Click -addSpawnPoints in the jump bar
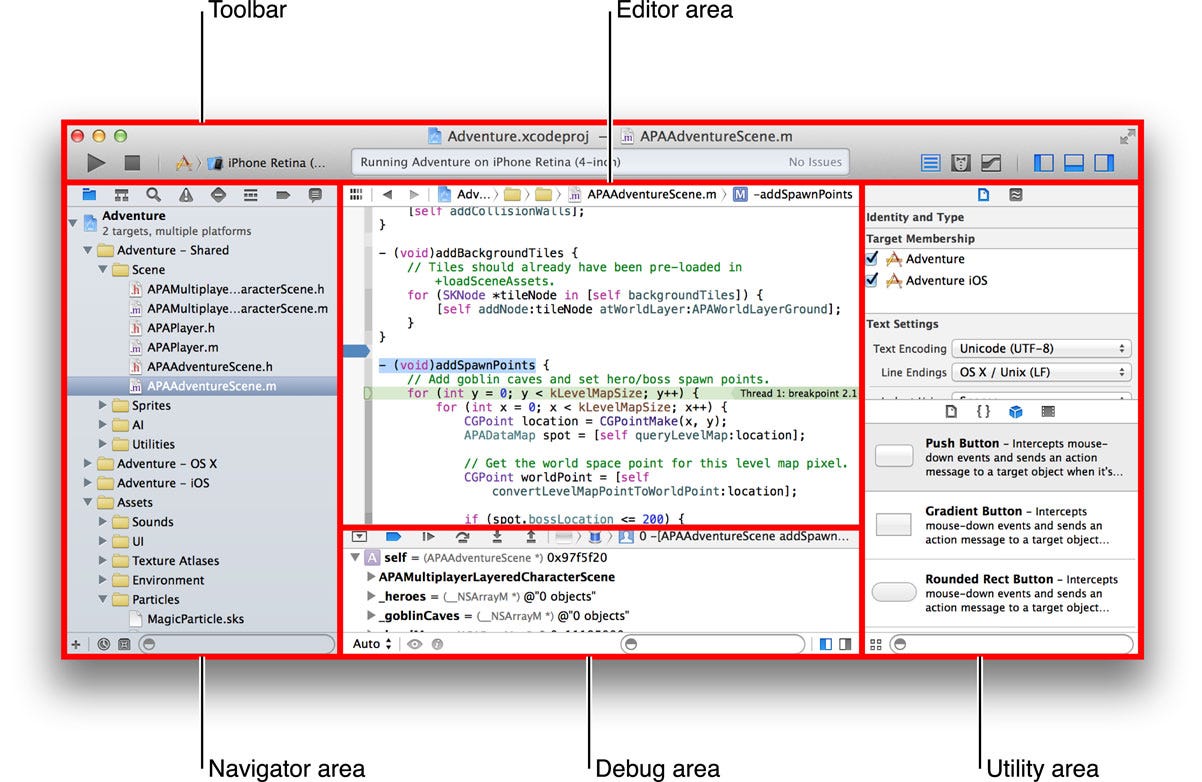This screenshot has width=1202, height=782. tap(792, 195)
